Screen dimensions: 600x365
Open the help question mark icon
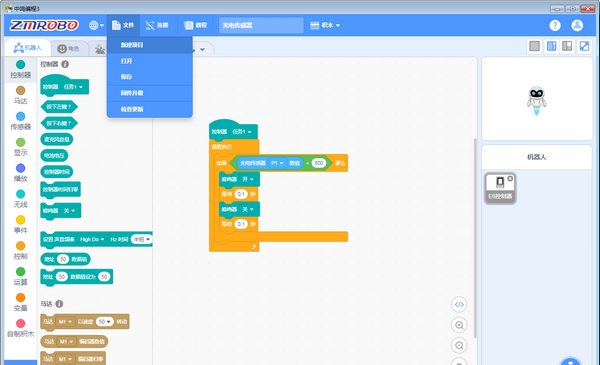point(554,25)
